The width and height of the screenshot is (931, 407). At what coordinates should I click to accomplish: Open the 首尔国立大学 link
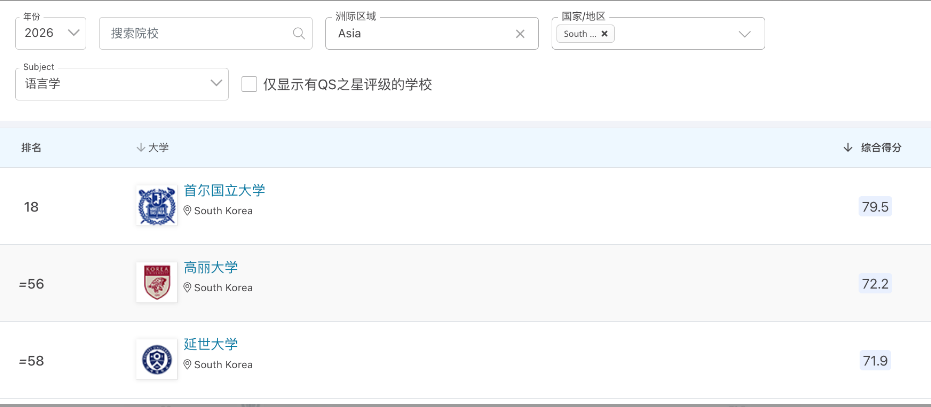click(x=224, y=190)
